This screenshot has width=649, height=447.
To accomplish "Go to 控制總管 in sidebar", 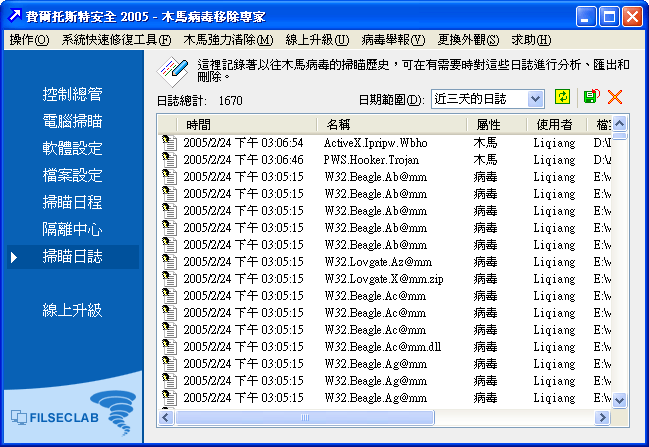I will point(73,95).
